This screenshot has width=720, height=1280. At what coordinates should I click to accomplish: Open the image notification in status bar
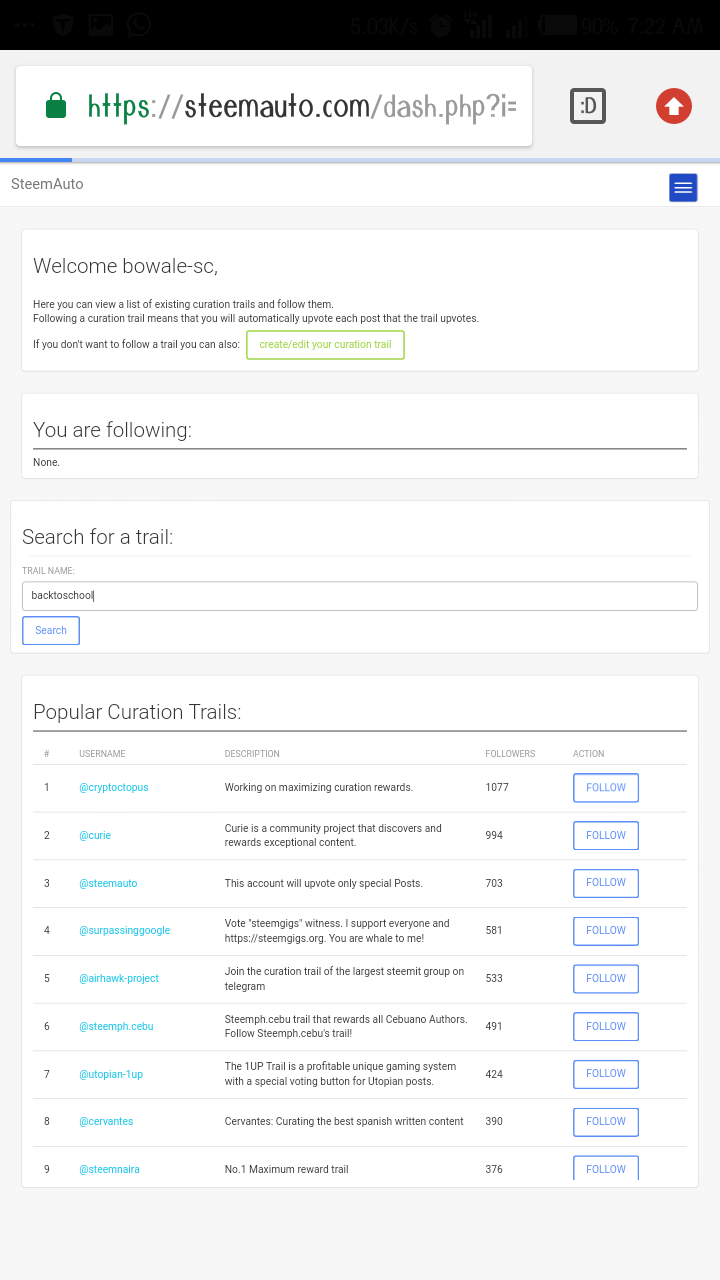[101, 25]
